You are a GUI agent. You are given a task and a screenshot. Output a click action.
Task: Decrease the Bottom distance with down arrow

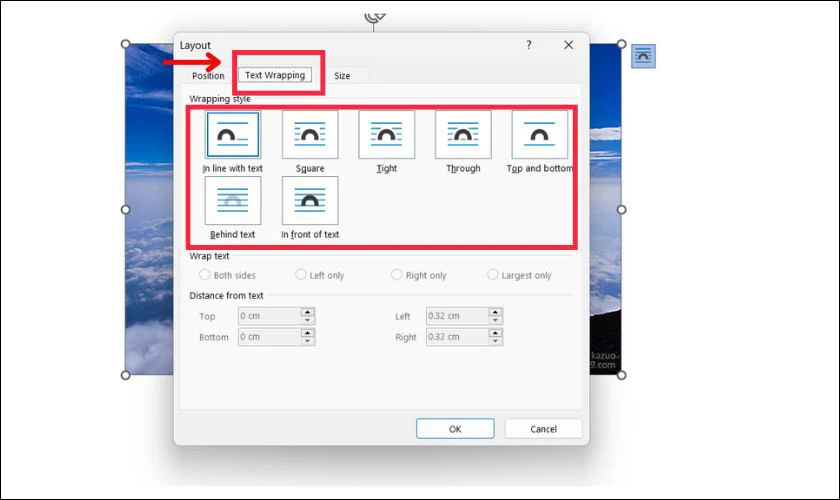pyautogui.click(x=308, y=341)
